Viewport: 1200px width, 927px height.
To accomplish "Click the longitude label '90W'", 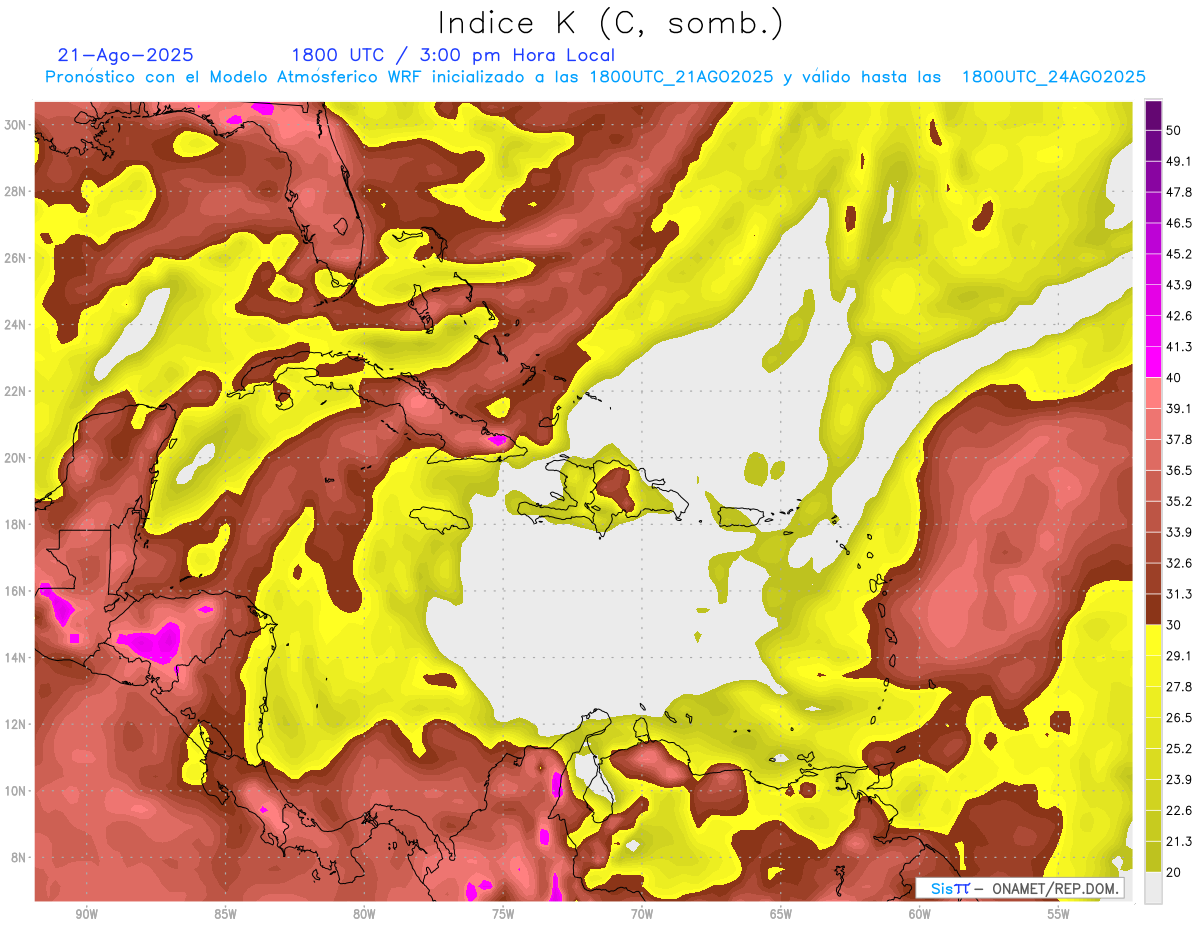I will click(86, 915).
